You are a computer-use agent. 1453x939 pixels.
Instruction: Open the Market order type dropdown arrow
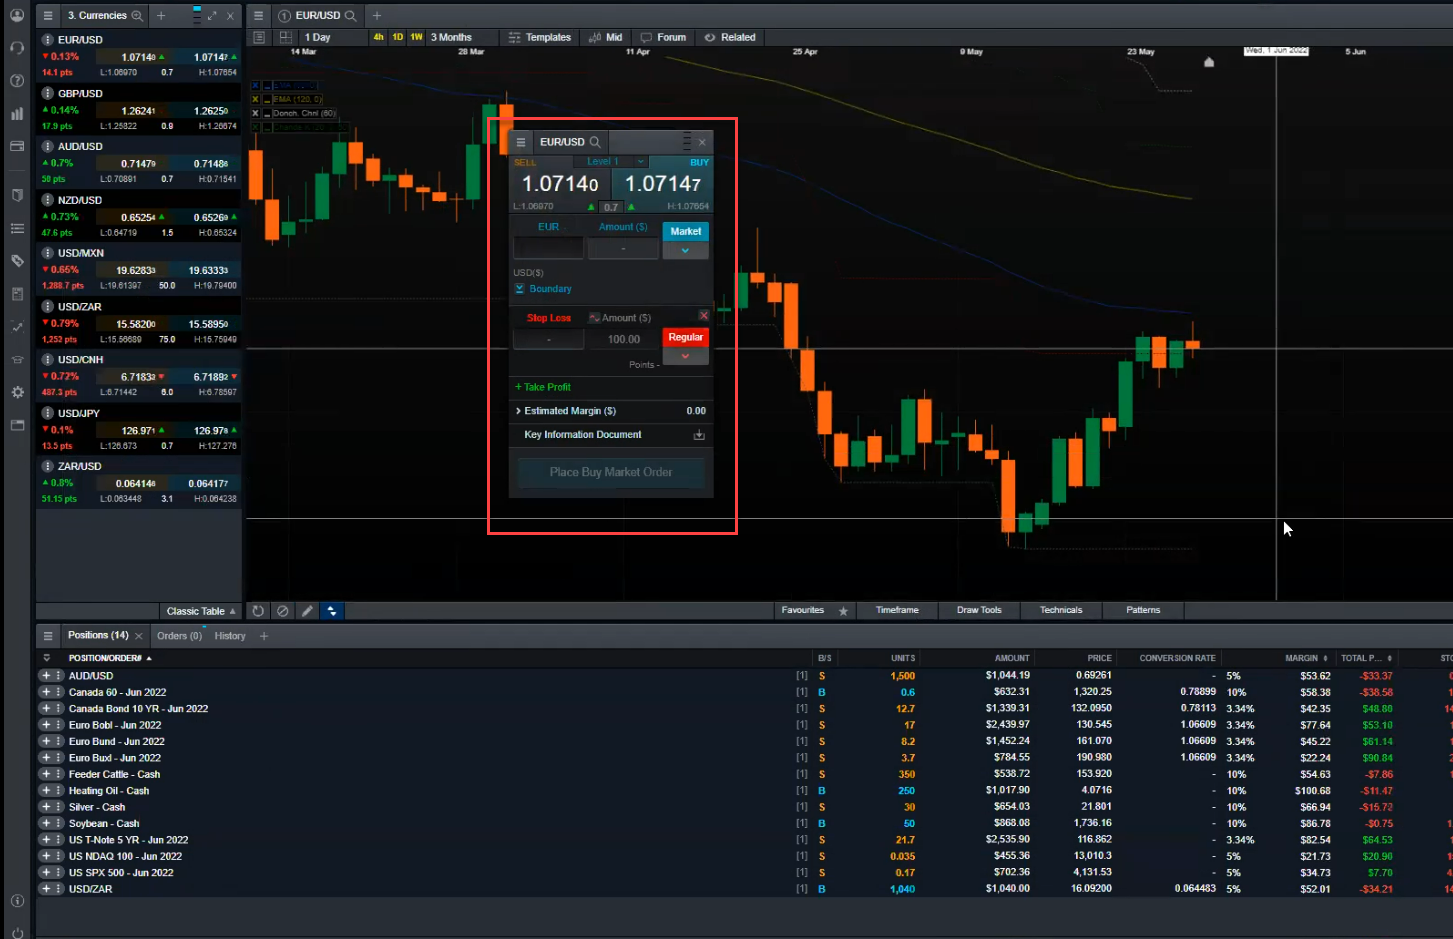685,251
